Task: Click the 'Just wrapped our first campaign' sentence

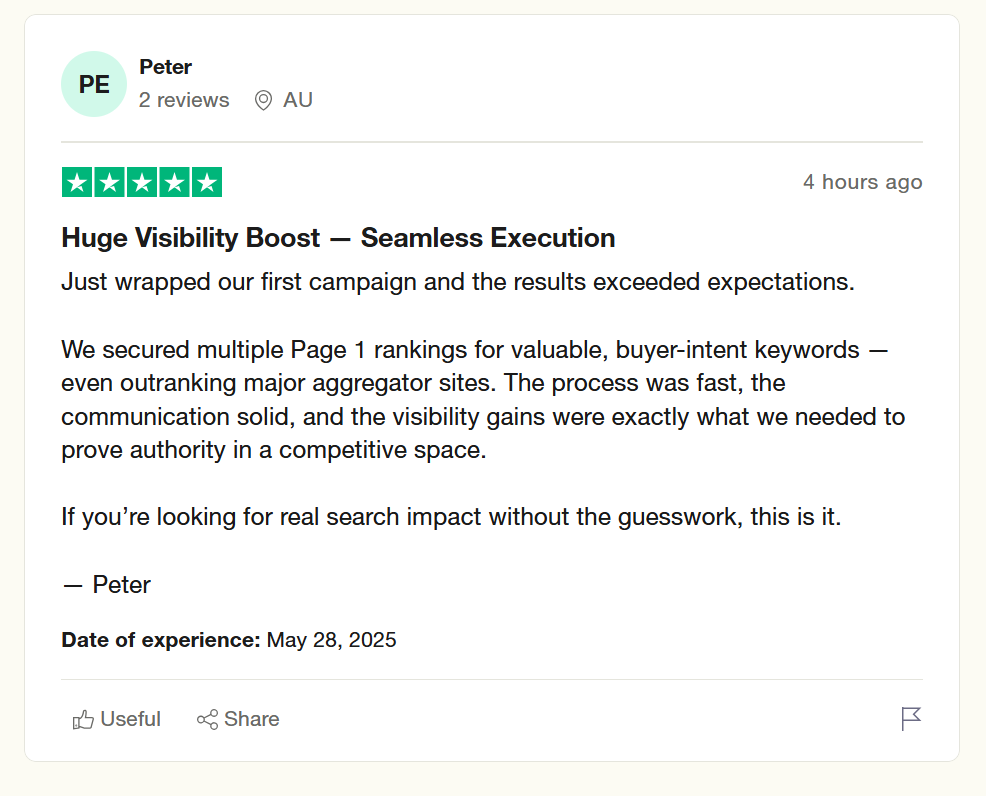Action: (x=458, y=281)
